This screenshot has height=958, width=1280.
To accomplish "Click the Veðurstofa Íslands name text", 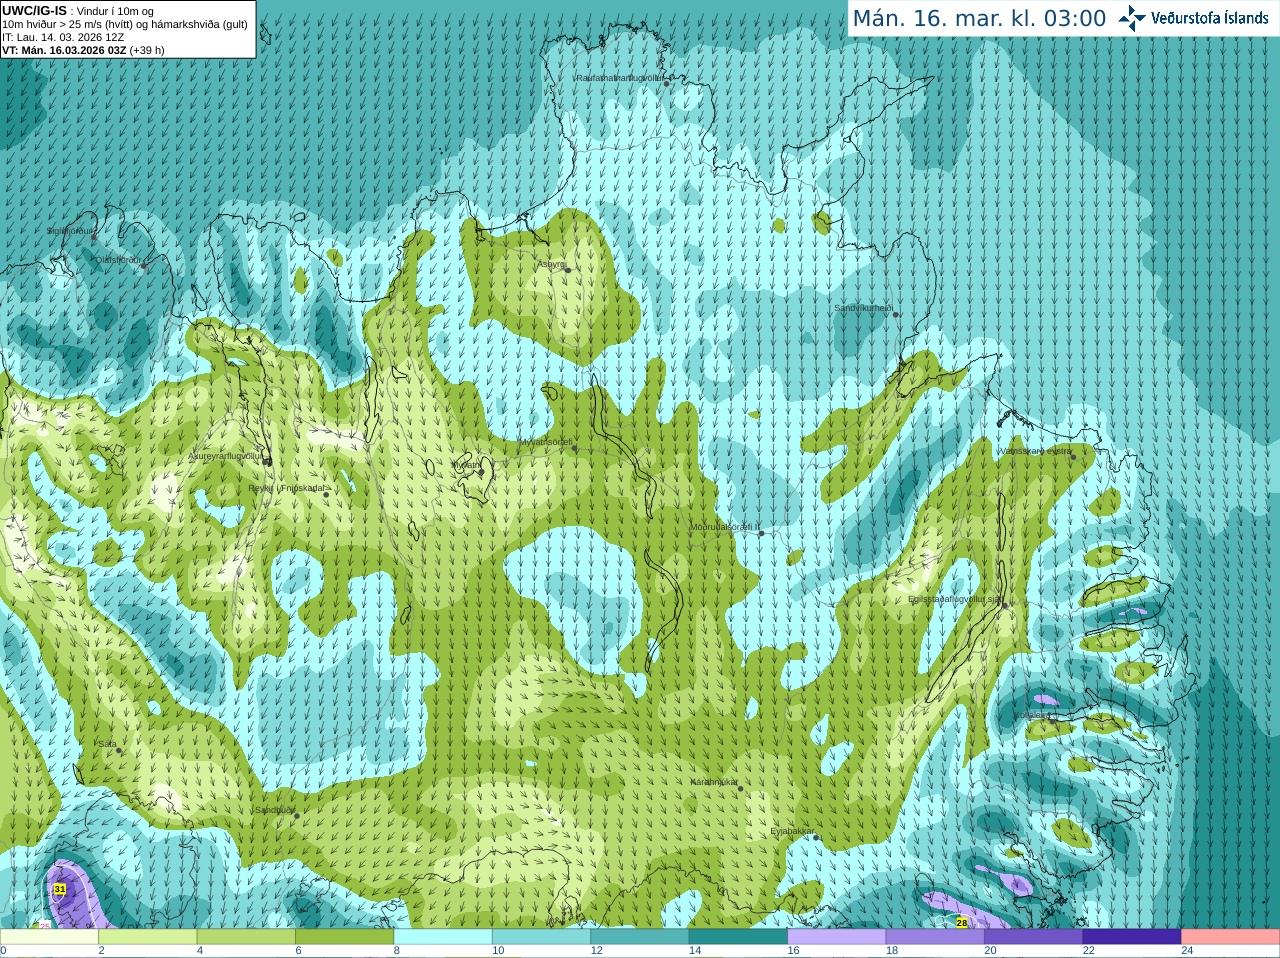I will (x=1210, y=18).
